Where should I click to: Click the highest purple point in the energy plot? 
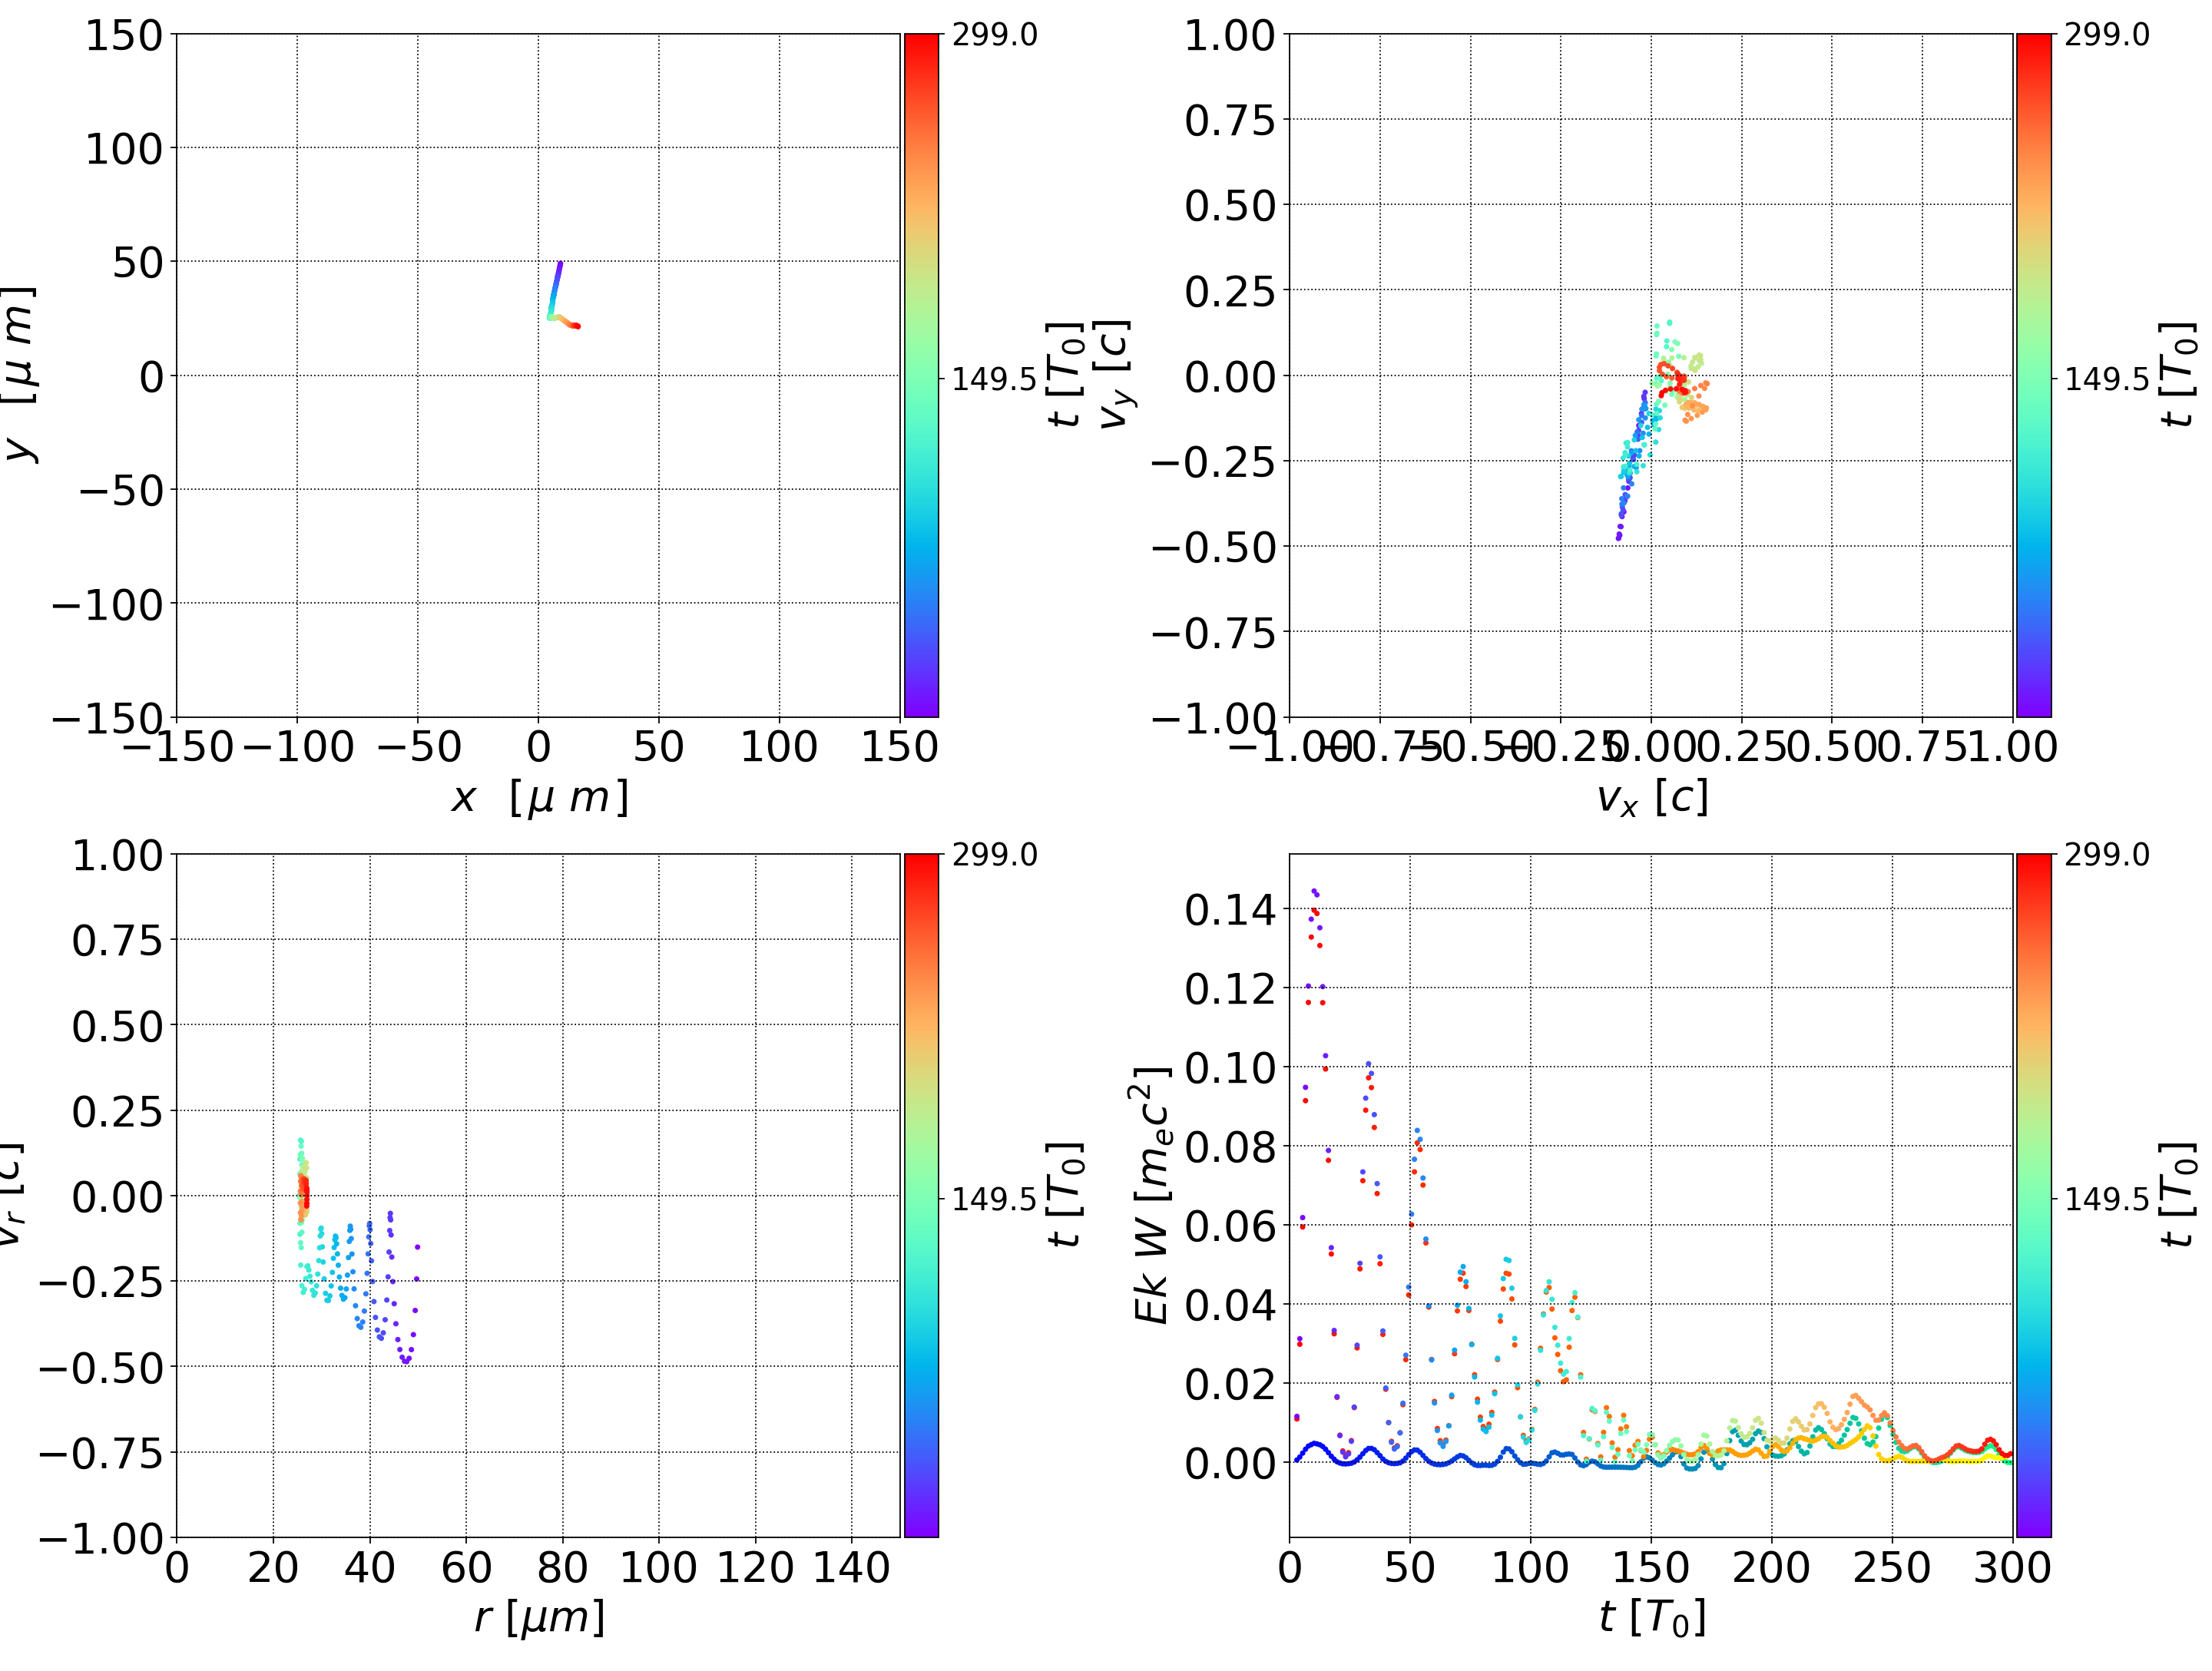(1314, 890)
